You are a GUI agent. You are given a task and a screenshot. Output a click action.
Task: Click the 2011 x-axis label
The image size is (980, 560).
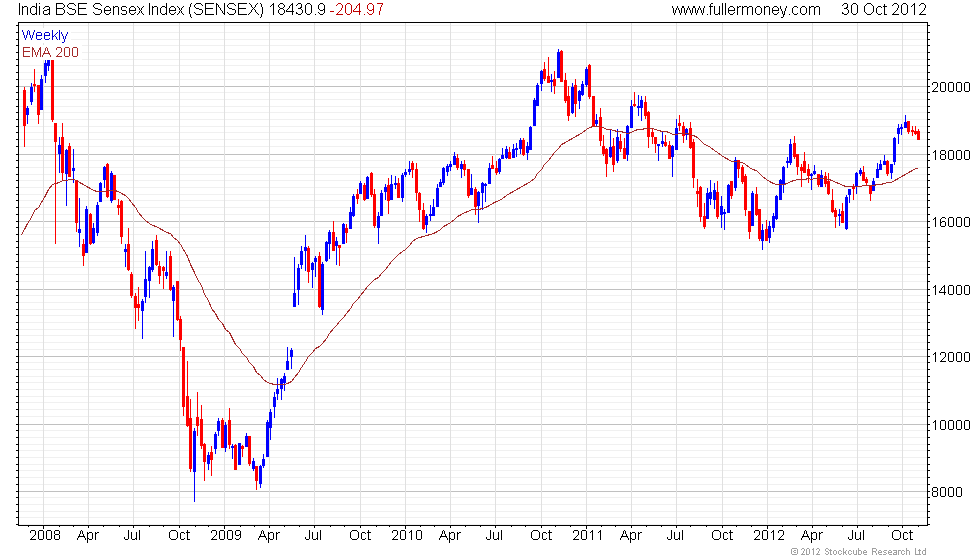click(587, 536)
